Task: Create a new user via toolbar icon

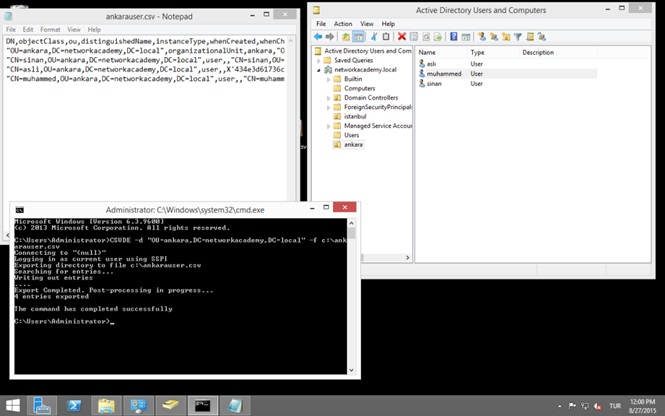Action: 482,37
